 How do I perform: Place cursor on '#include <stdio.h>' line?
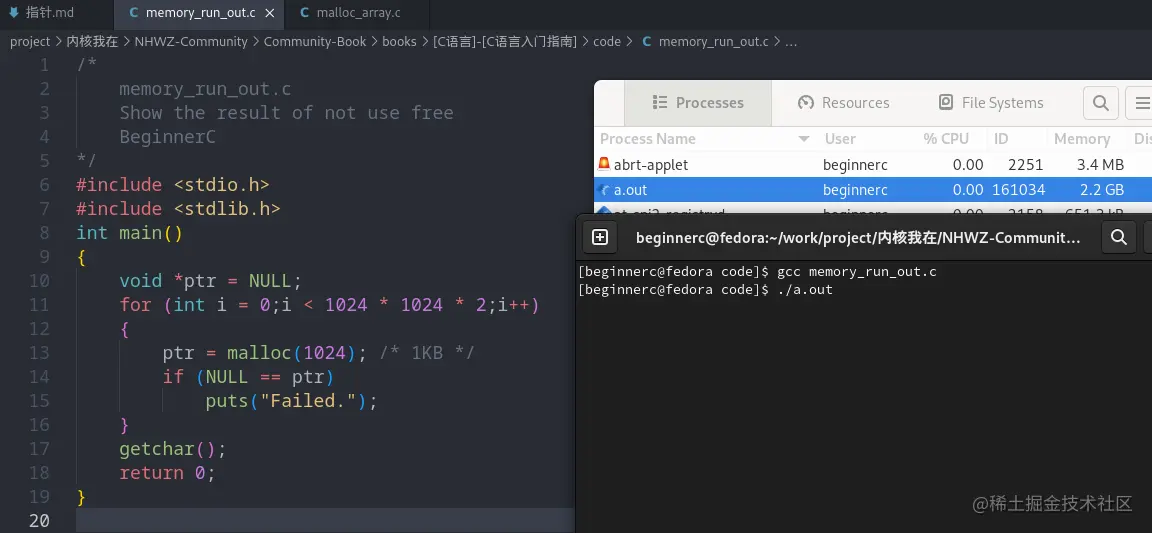(x=173, y=185)
